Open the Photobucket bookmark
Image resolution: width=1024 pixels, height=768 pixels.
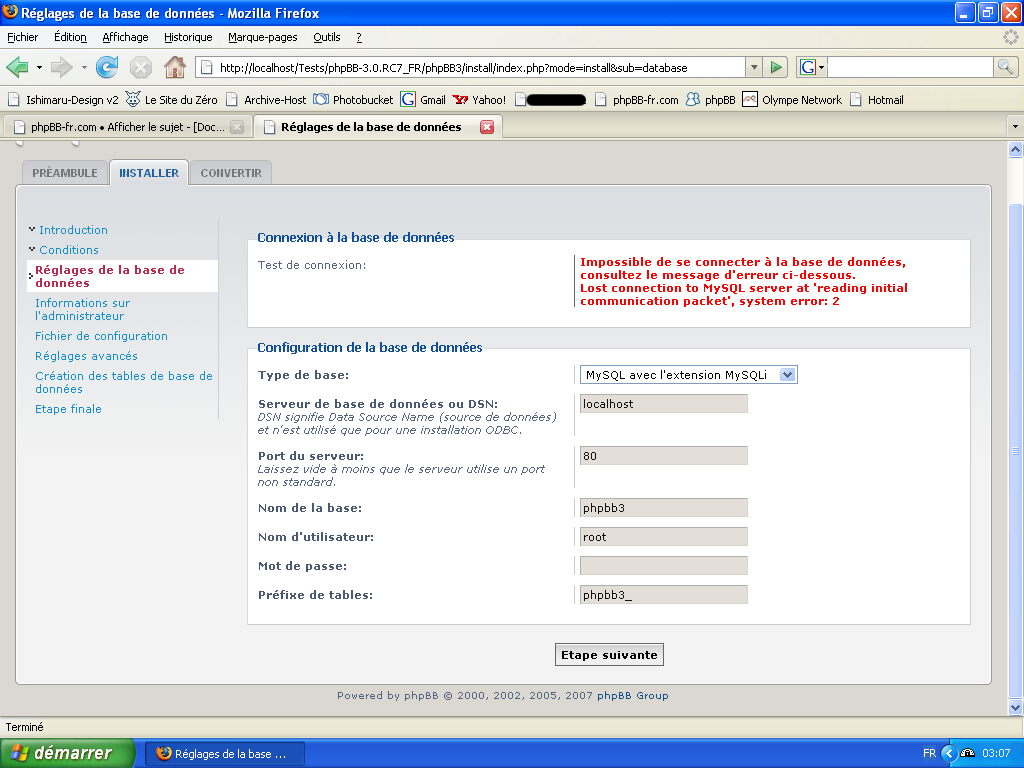tap(353, 100)
